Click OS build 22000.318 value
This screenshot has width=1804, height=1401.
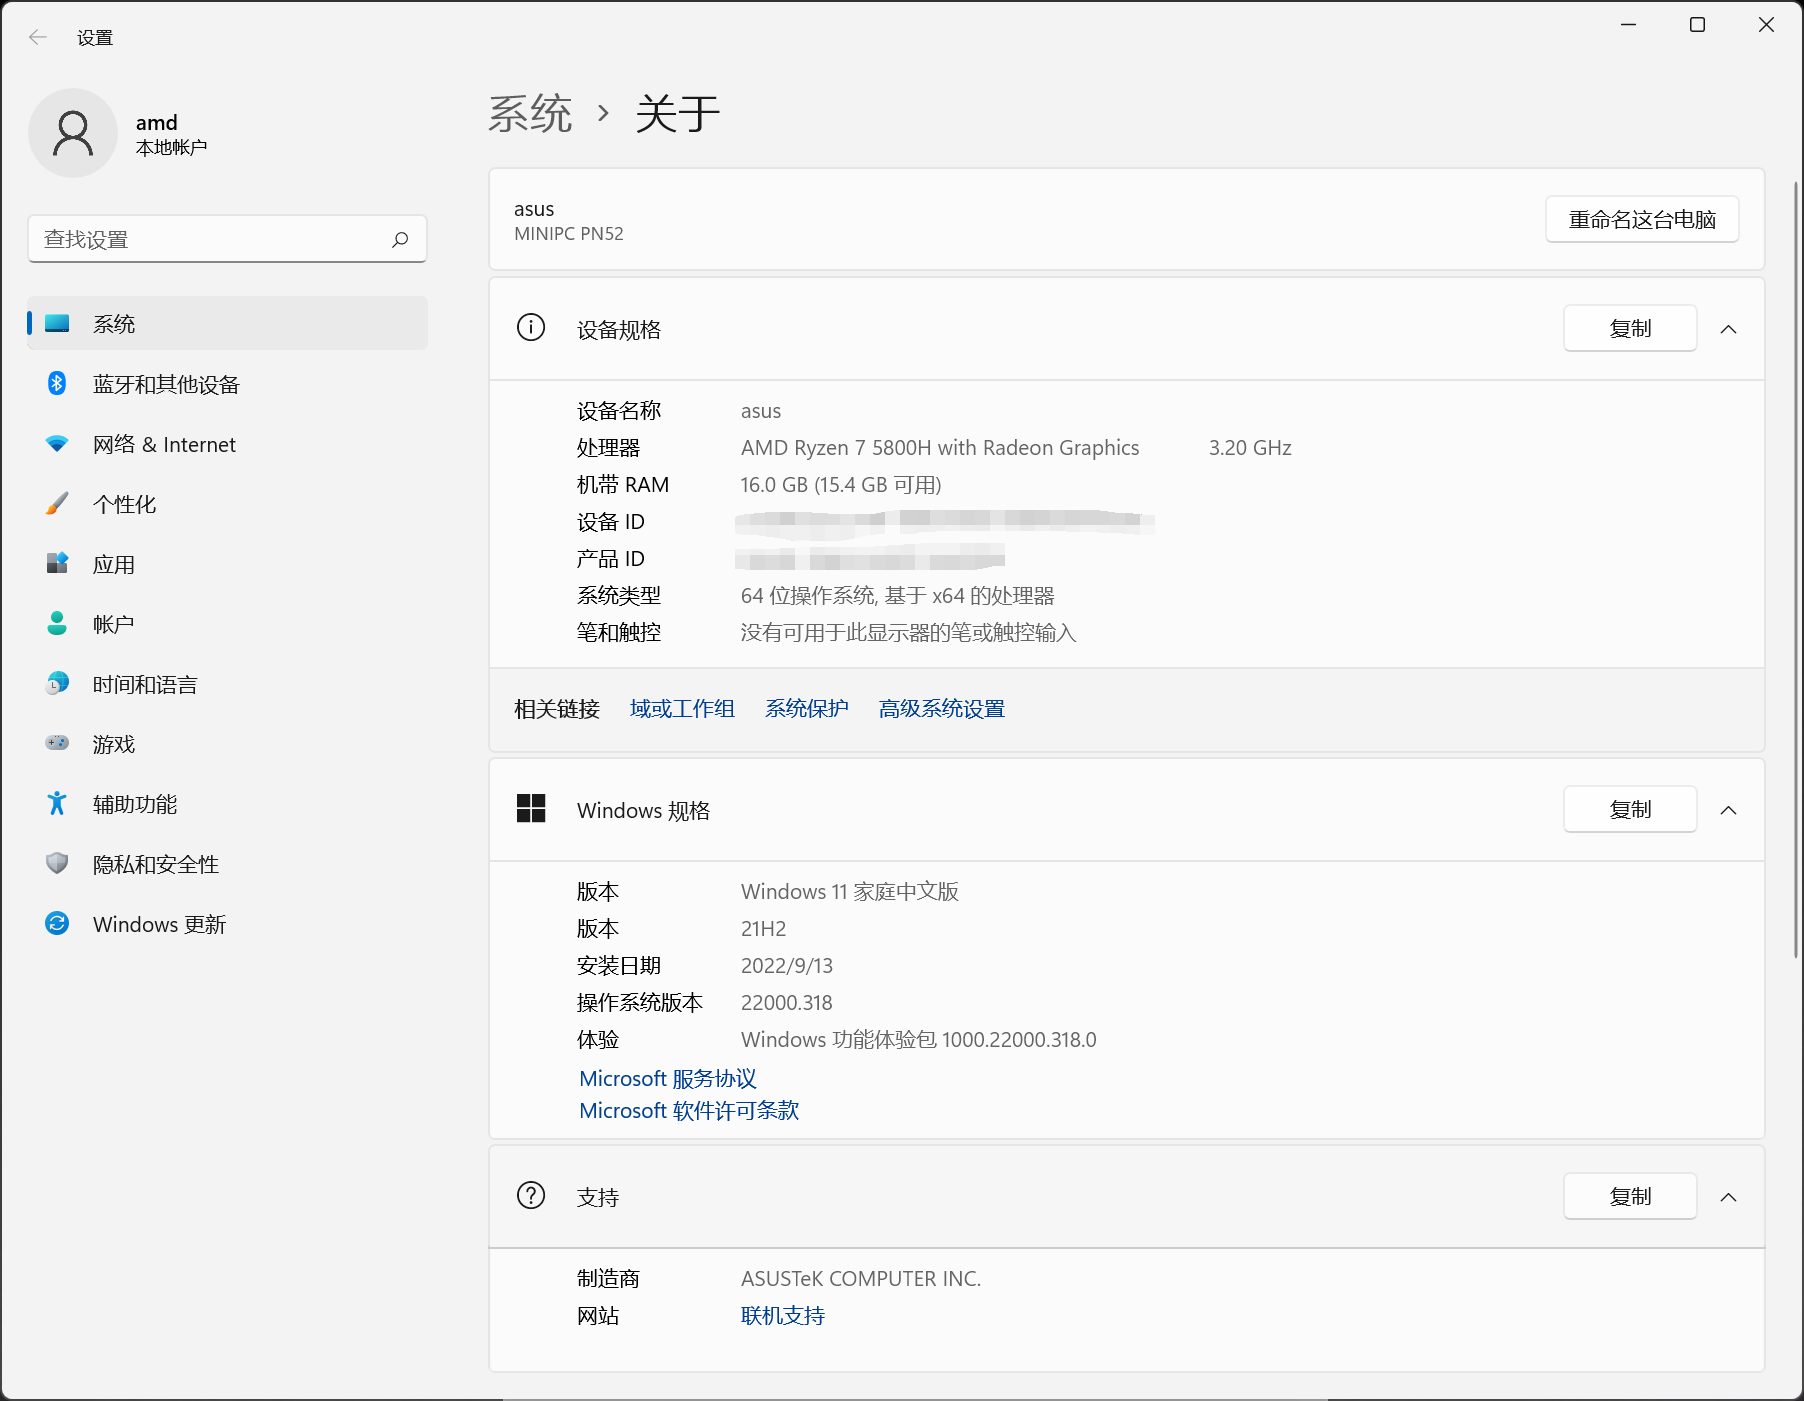coord(786,1002)
